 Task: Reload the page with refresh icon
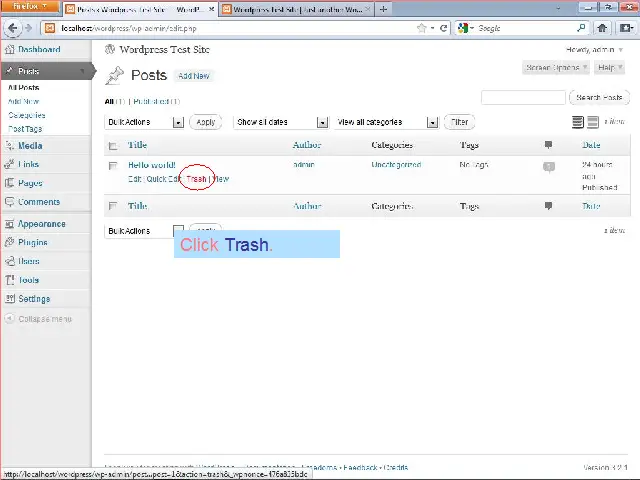443,28
